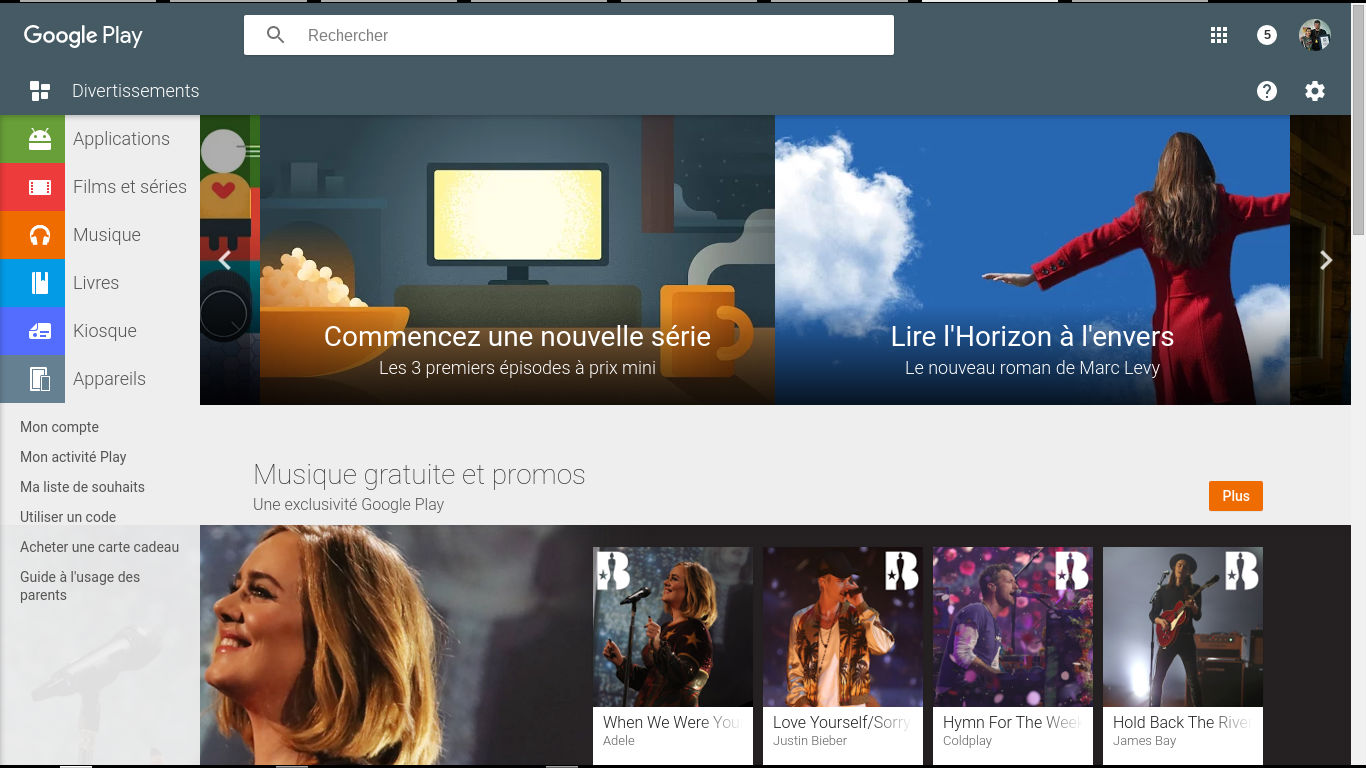Screen dimensions: 1366x768
Task: Click the Musique gratuite et promos heading
Action: [419, 474]
